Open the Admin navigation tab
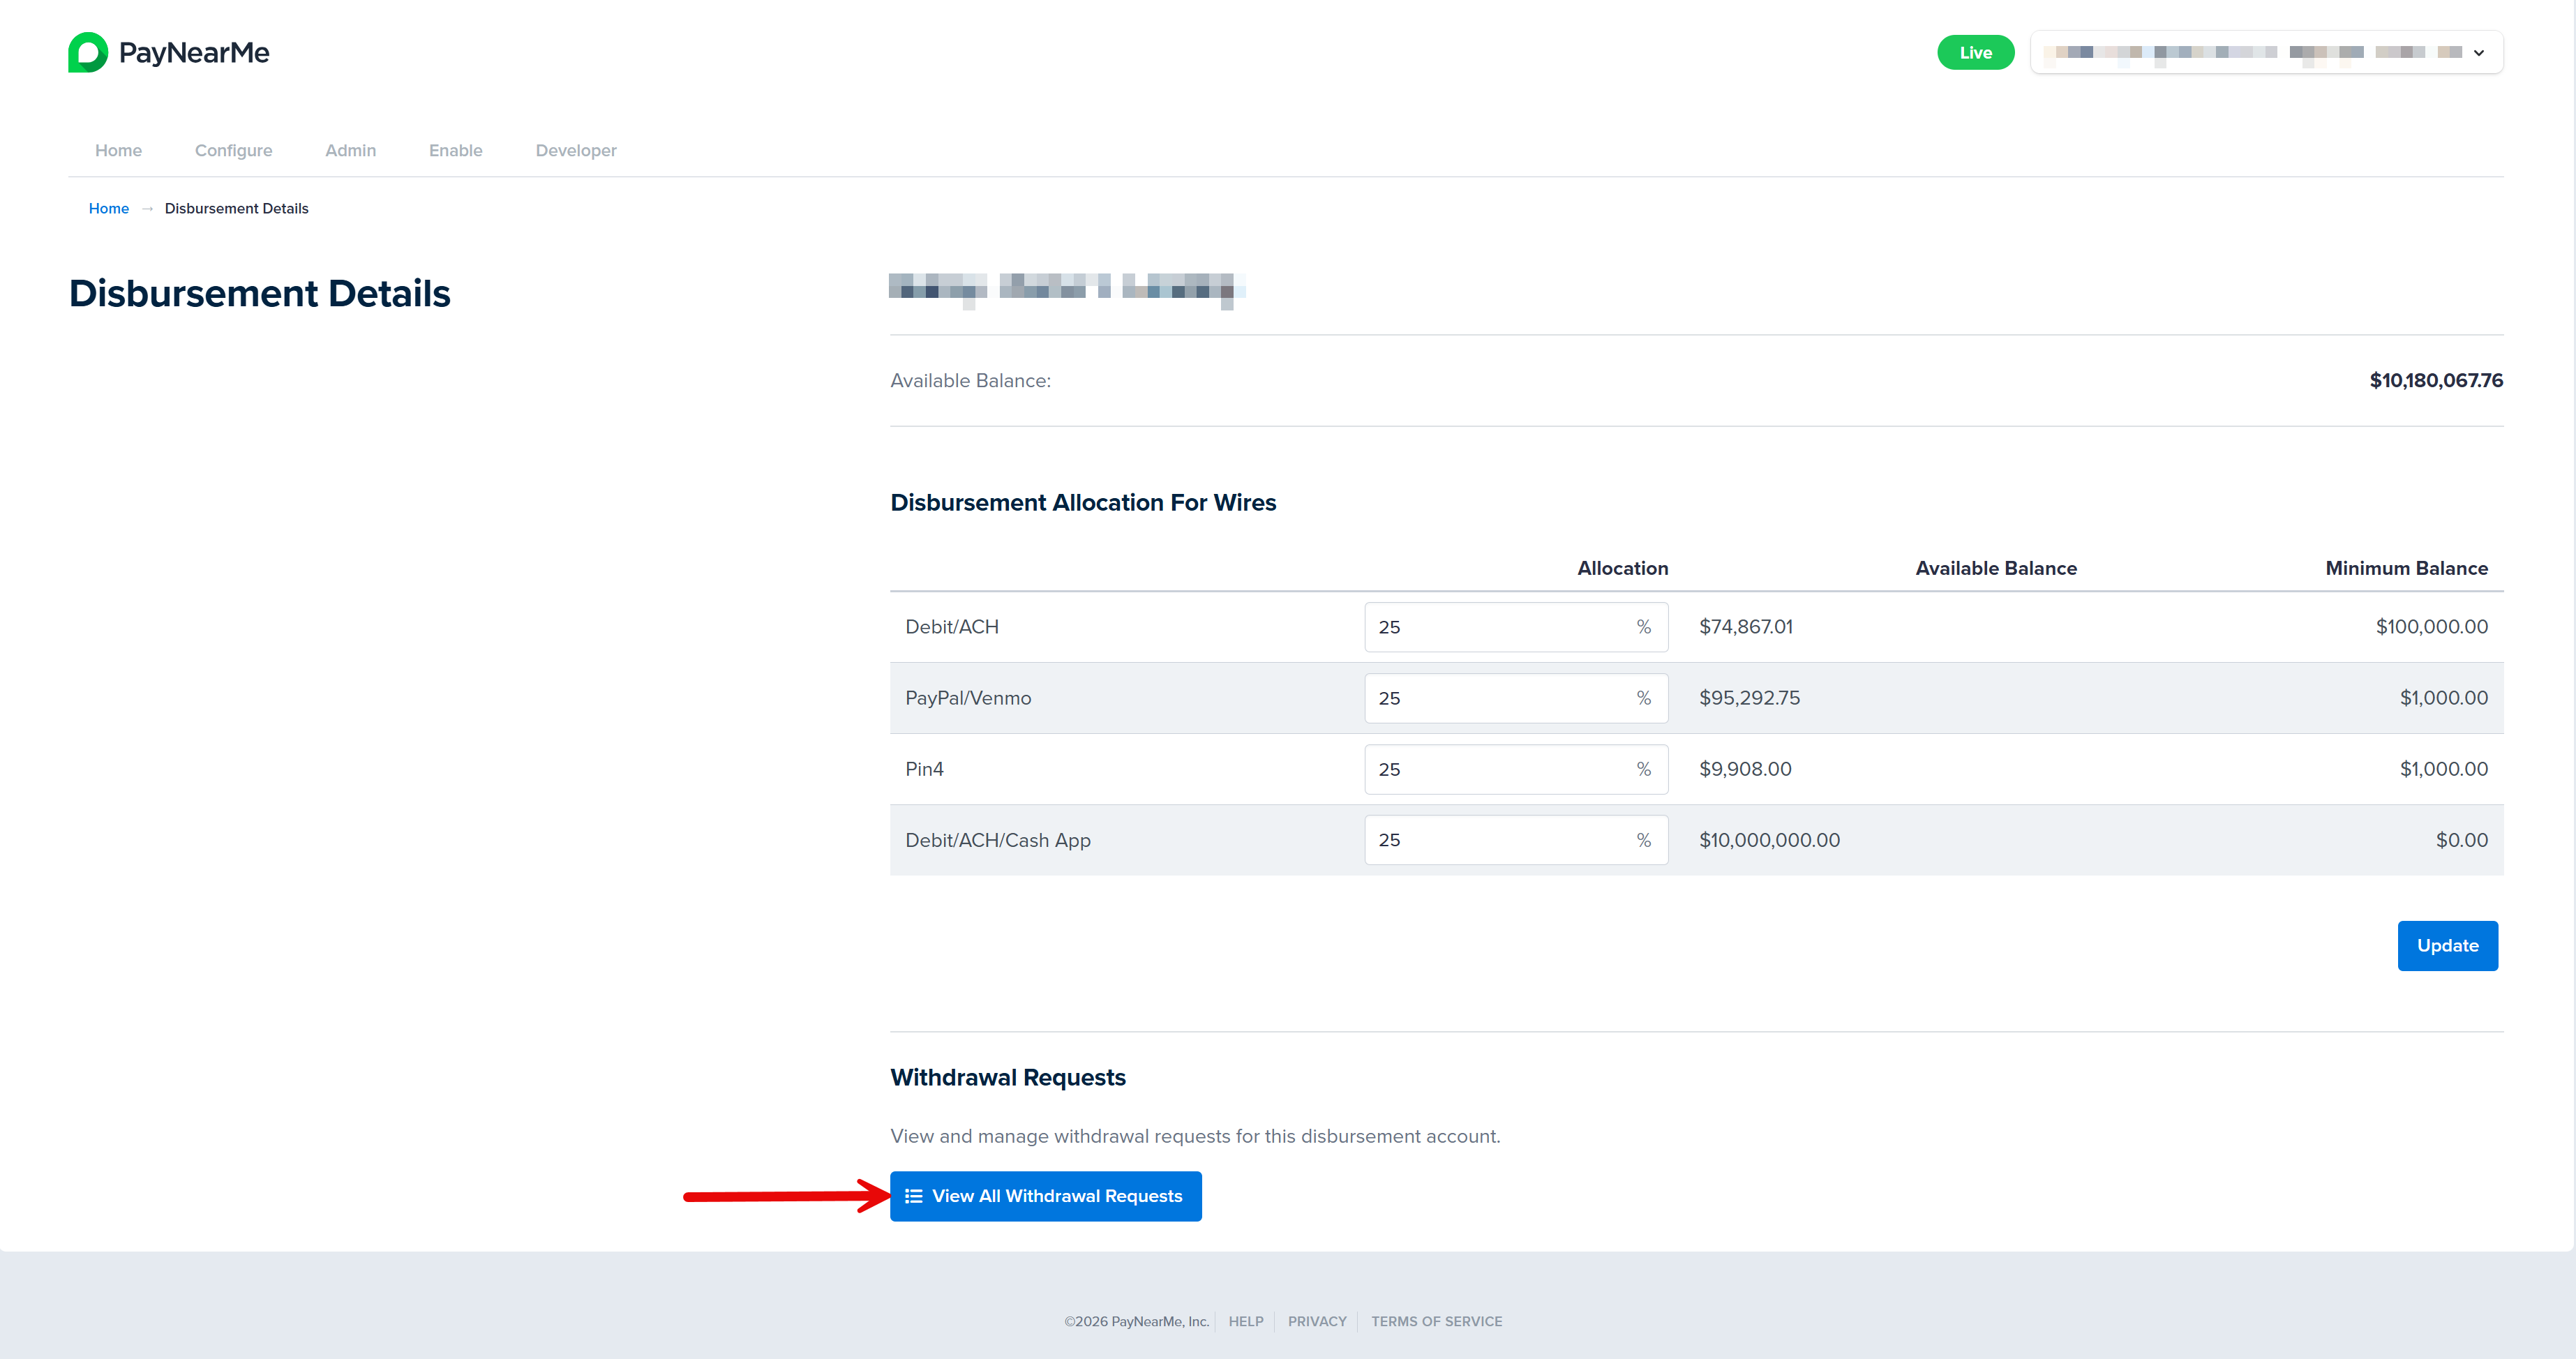The image size is (2576, 1359). (x=350, y=150)
